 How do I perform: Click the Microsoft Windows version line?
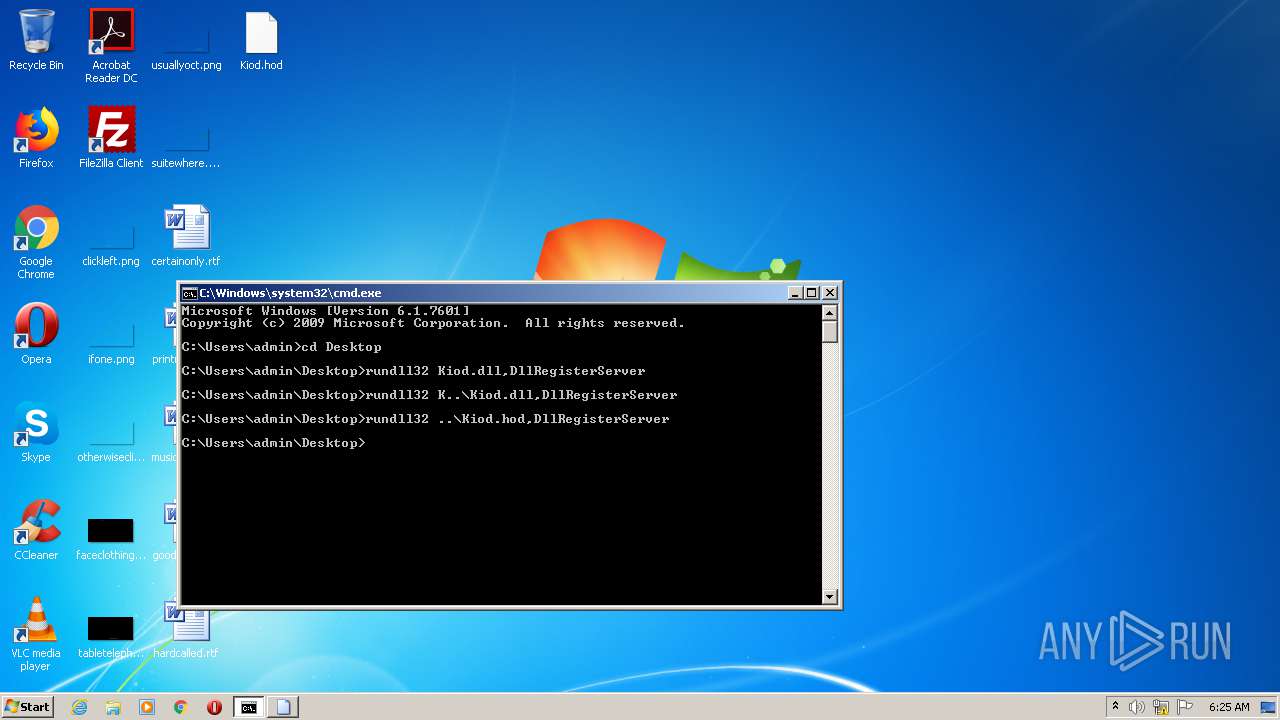(x=326, y=311)
